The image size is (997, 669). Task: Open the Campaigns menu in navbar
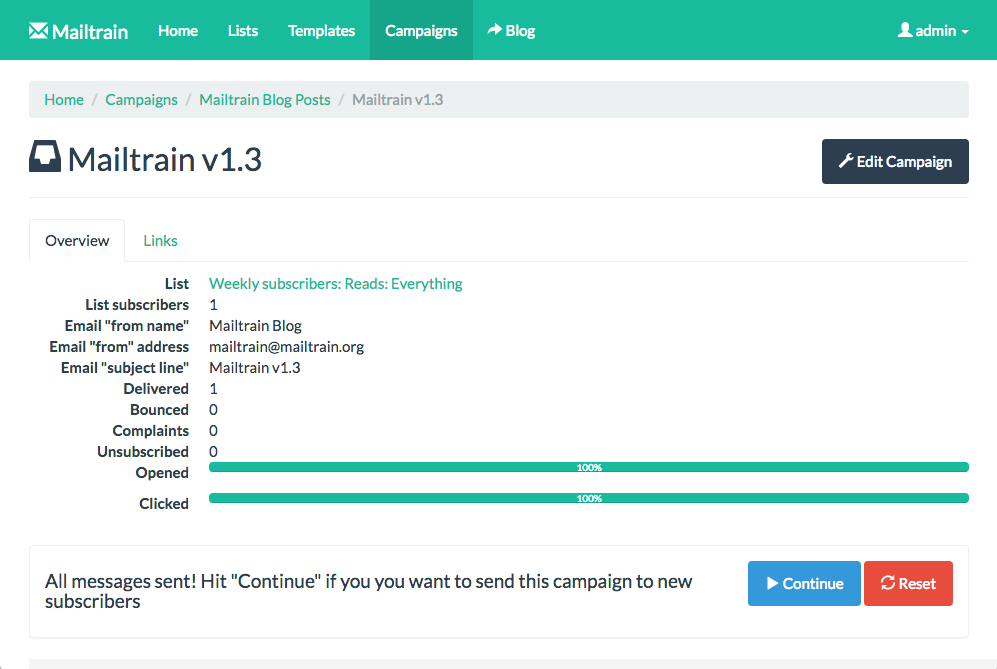[421, 30]
